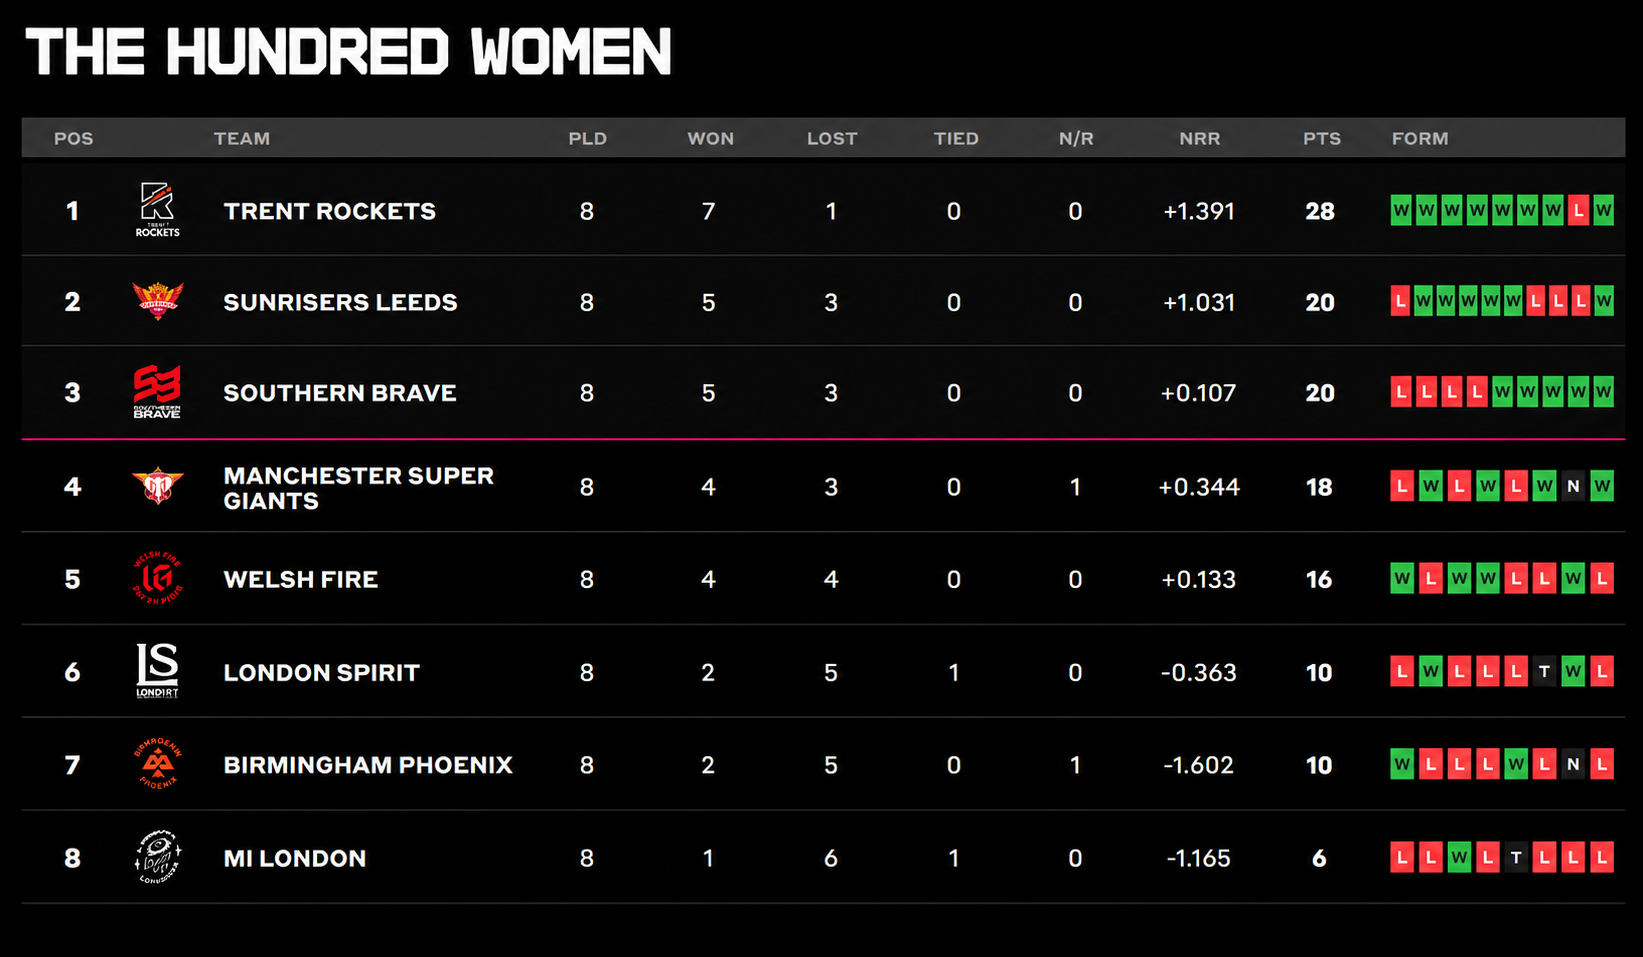
Task: Open the Manchester Super Giants team link
Action: pos(358,488)
